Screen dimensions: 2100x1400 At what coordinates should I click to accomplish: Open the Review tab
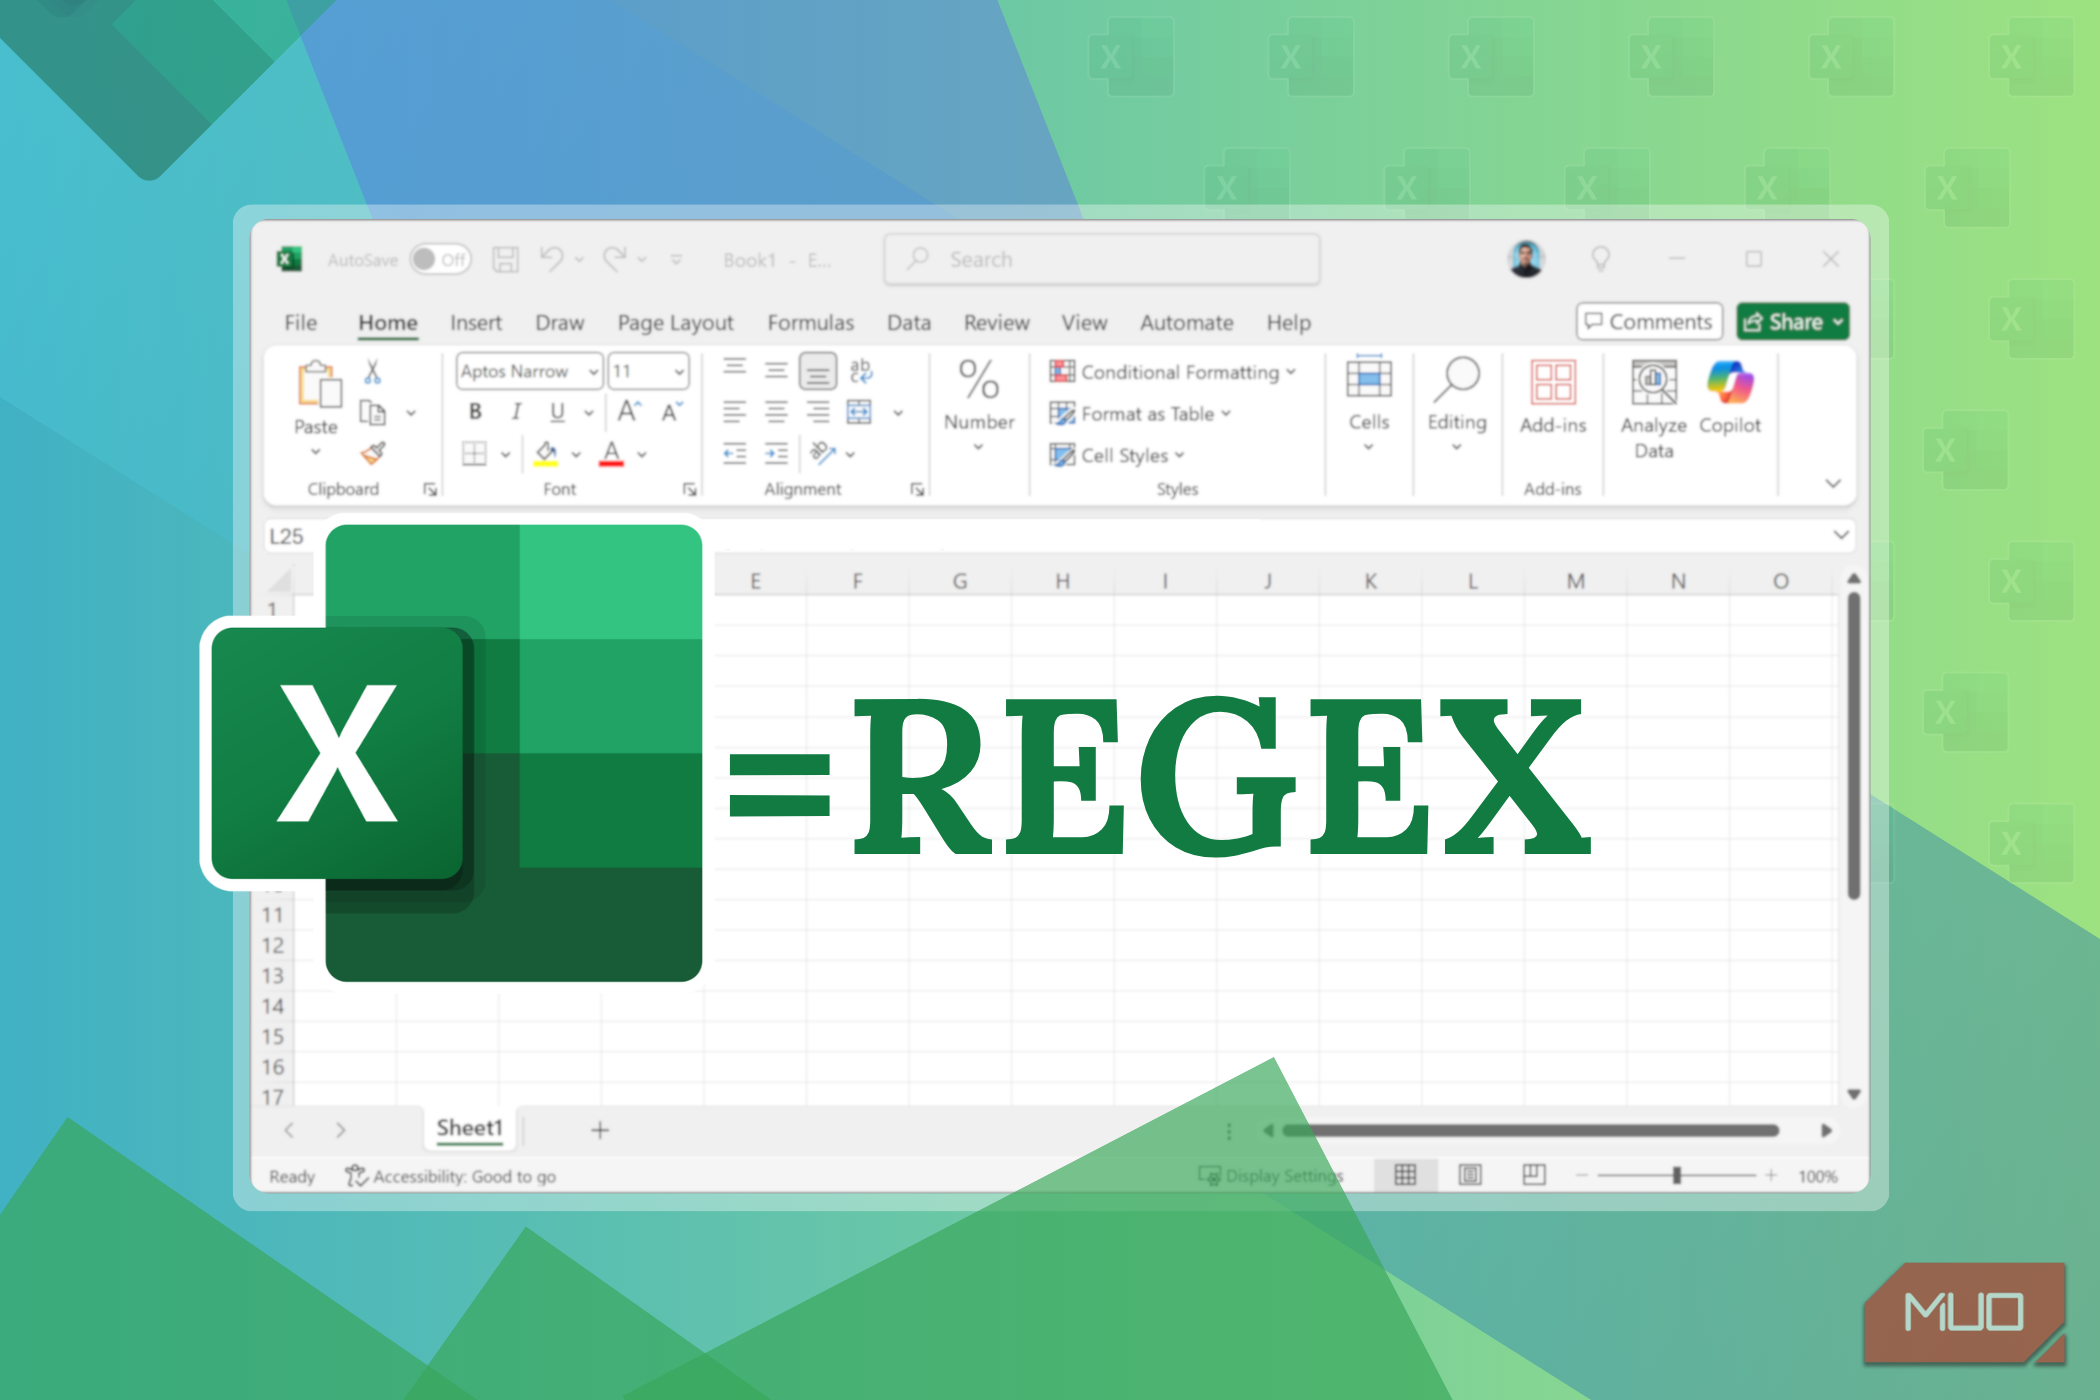pos(997,323)
